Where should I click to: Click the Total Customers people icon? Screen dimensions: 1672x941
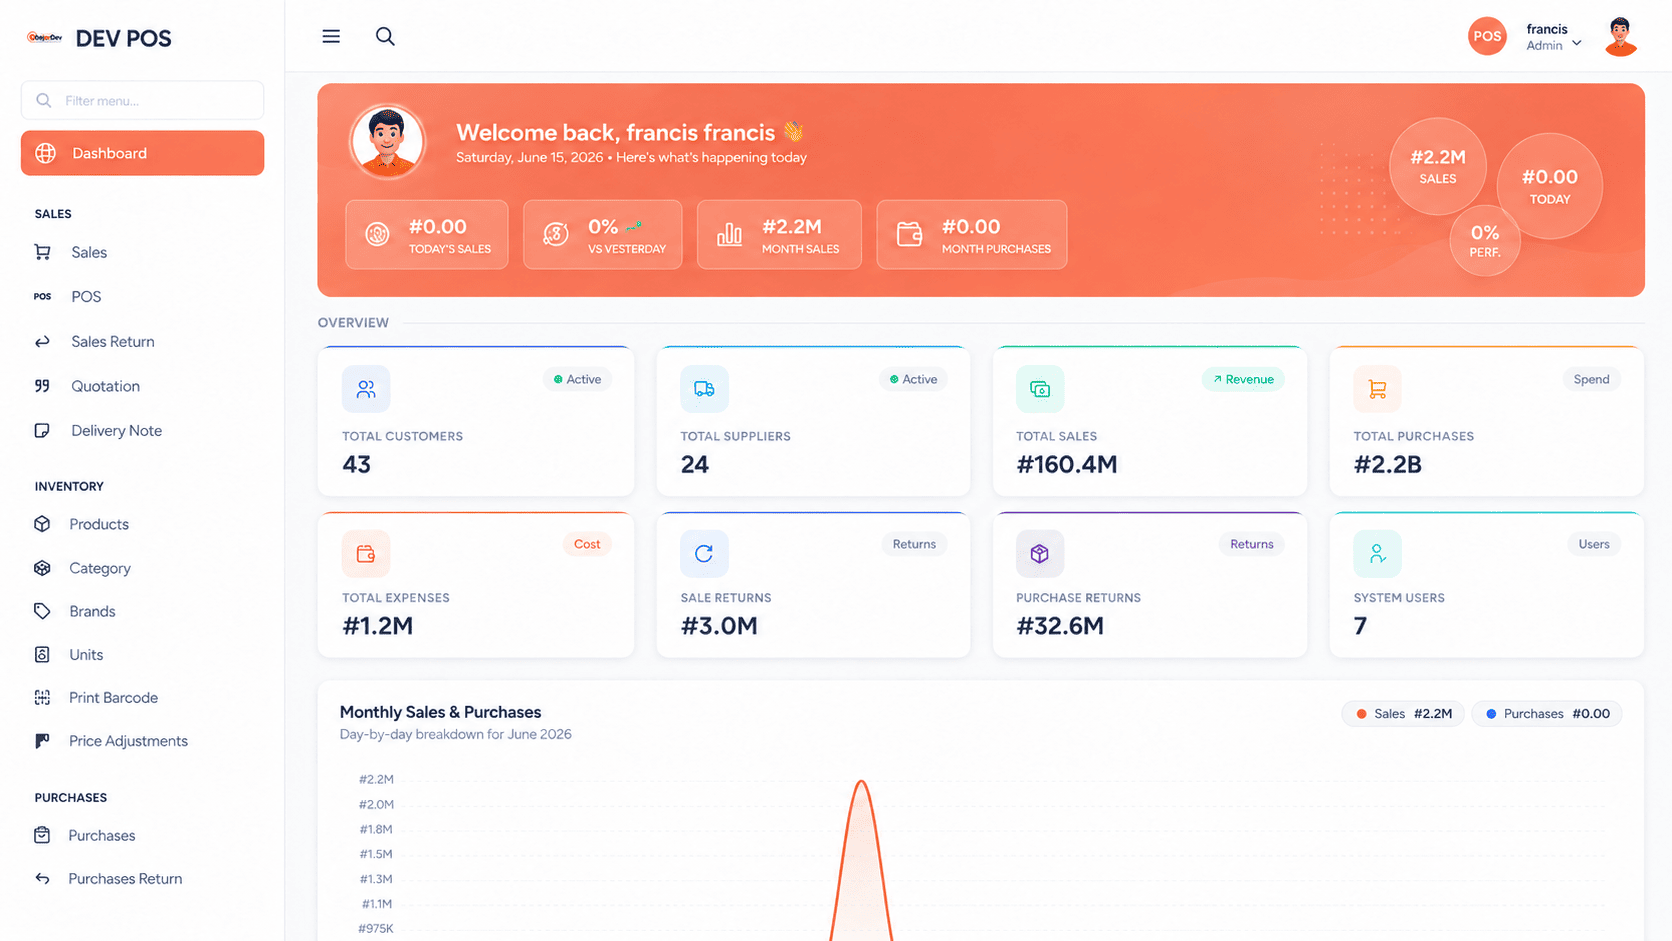pyautogui.click(x=366, y=389)
